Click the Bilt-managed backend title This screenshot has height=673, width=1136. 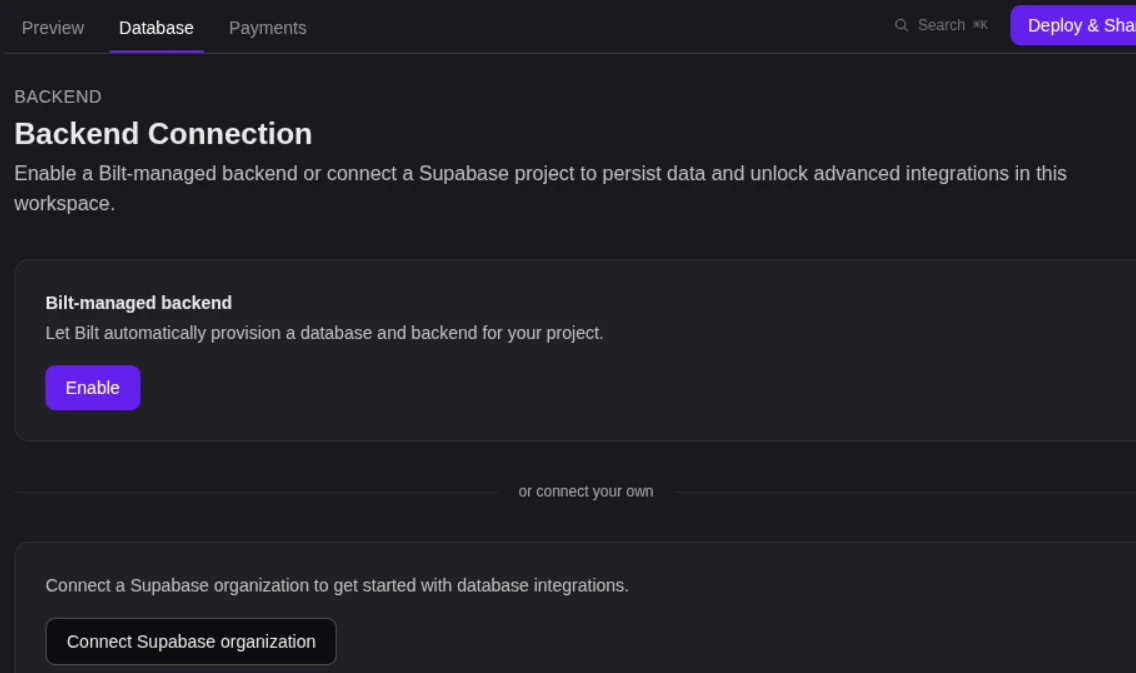(x=138, y=303)
